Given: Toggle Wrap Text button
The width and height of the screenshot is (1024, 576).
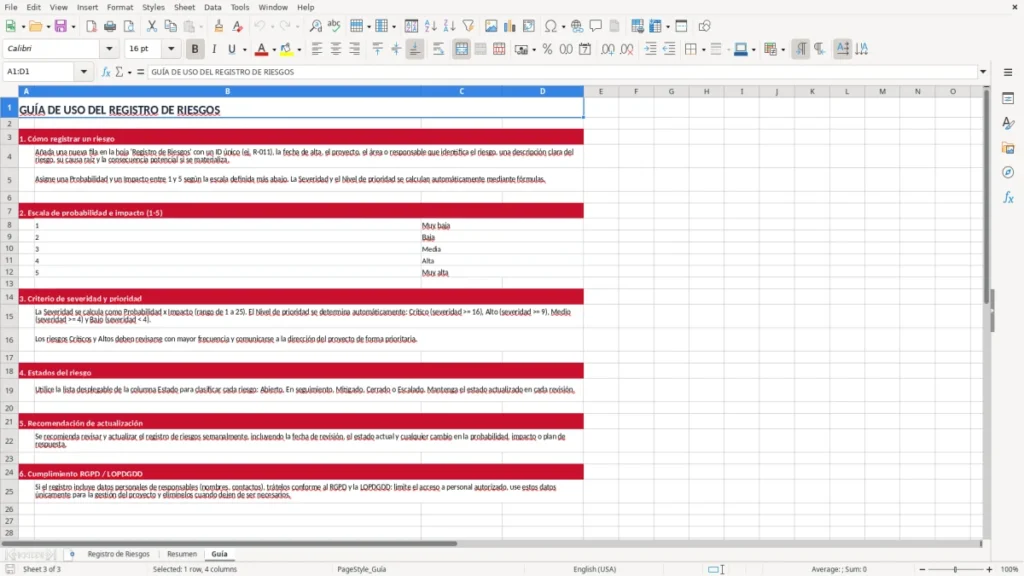Looking at the screenshot, I should point(438,49).
